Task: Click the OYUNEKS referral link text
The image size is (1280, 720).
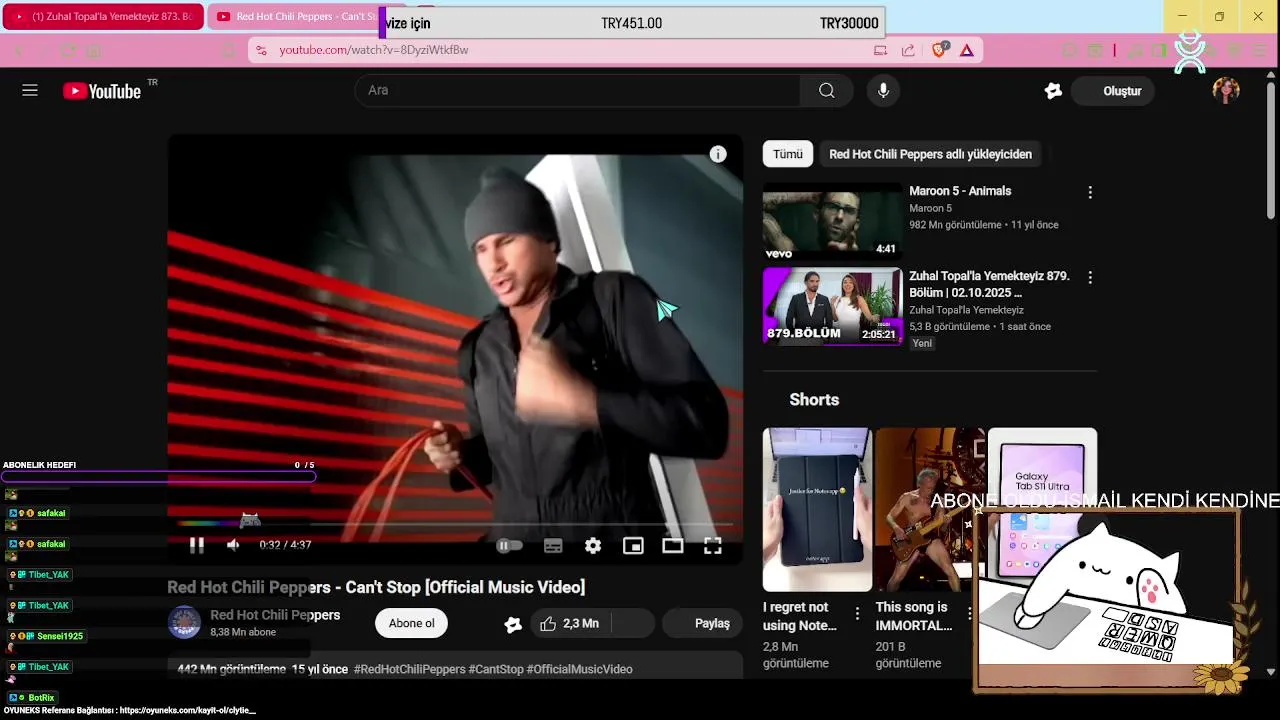Action: 129,710
